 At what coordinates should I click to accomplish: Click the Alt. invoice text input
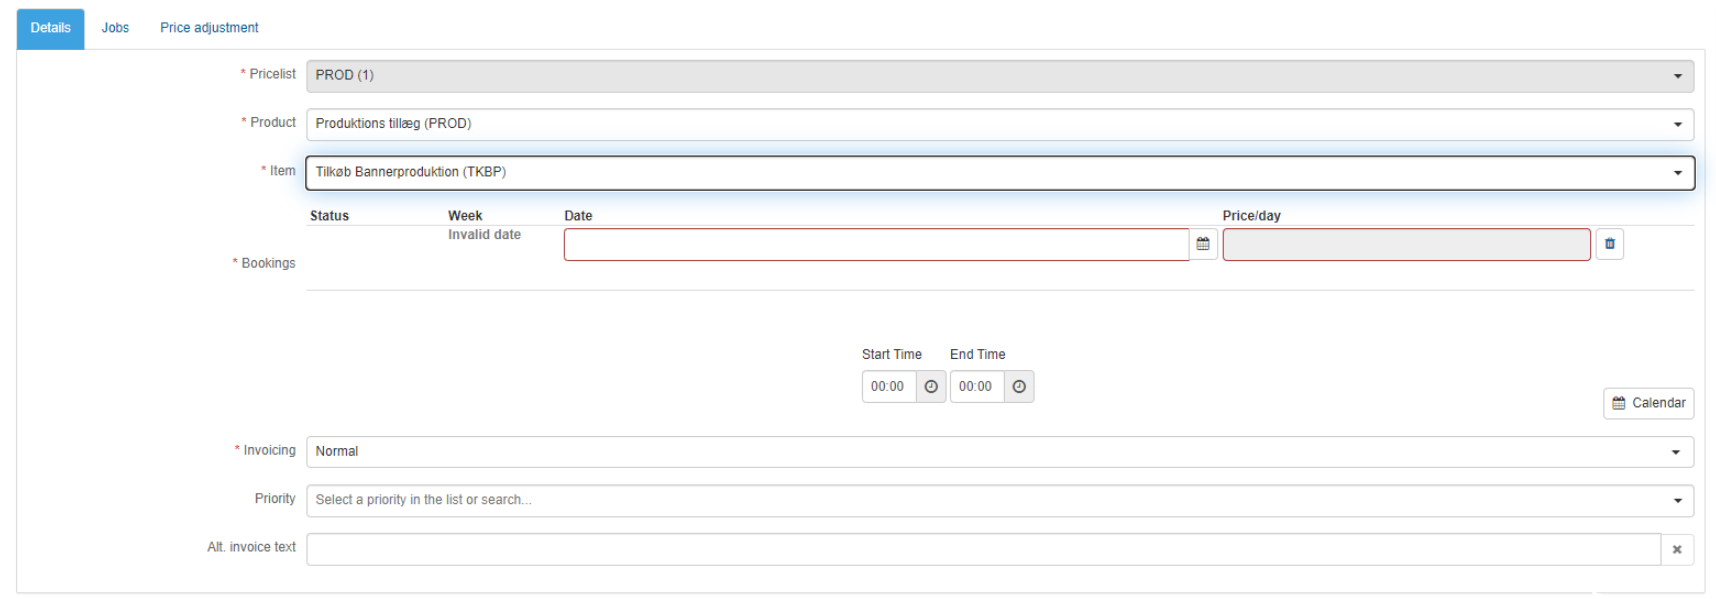pos(984,549)
